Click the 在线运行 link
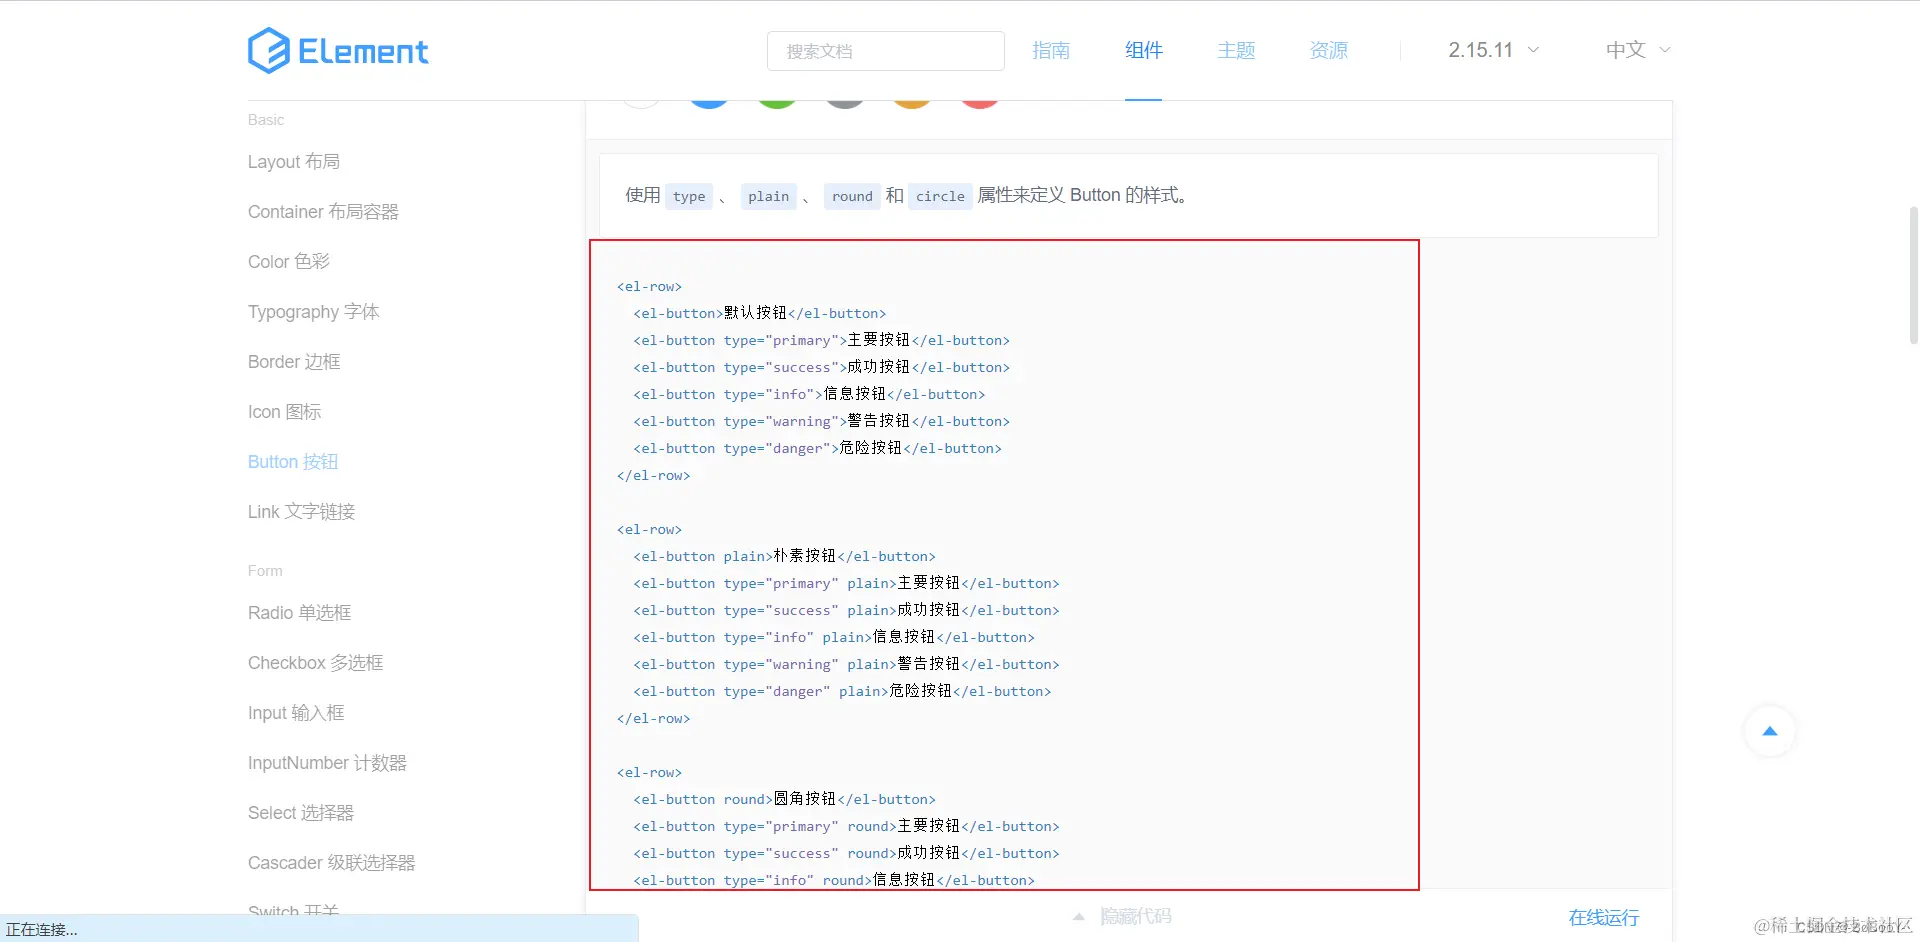 click(x=1603, y=916)
